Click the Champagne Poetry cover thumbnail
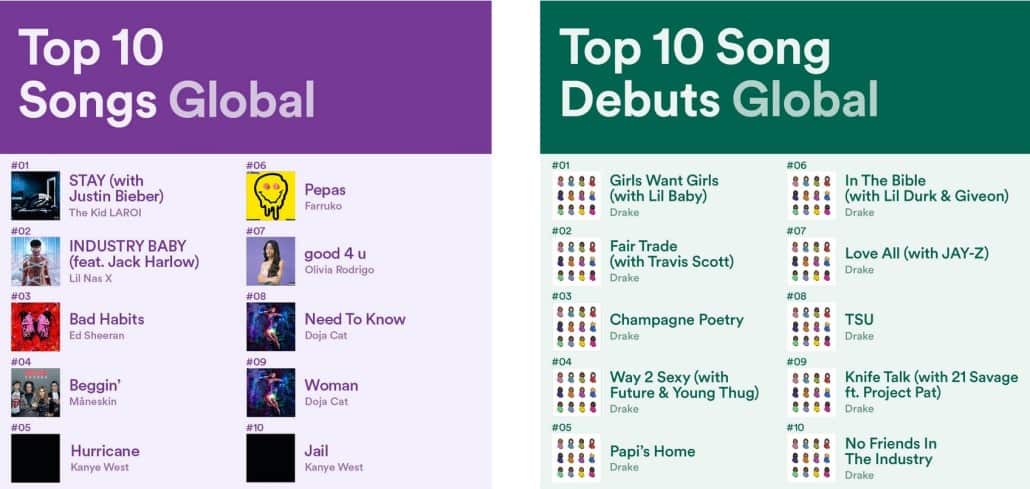Image resolution: width=1030 pixels, height=489 pixels. pos(575,327)
